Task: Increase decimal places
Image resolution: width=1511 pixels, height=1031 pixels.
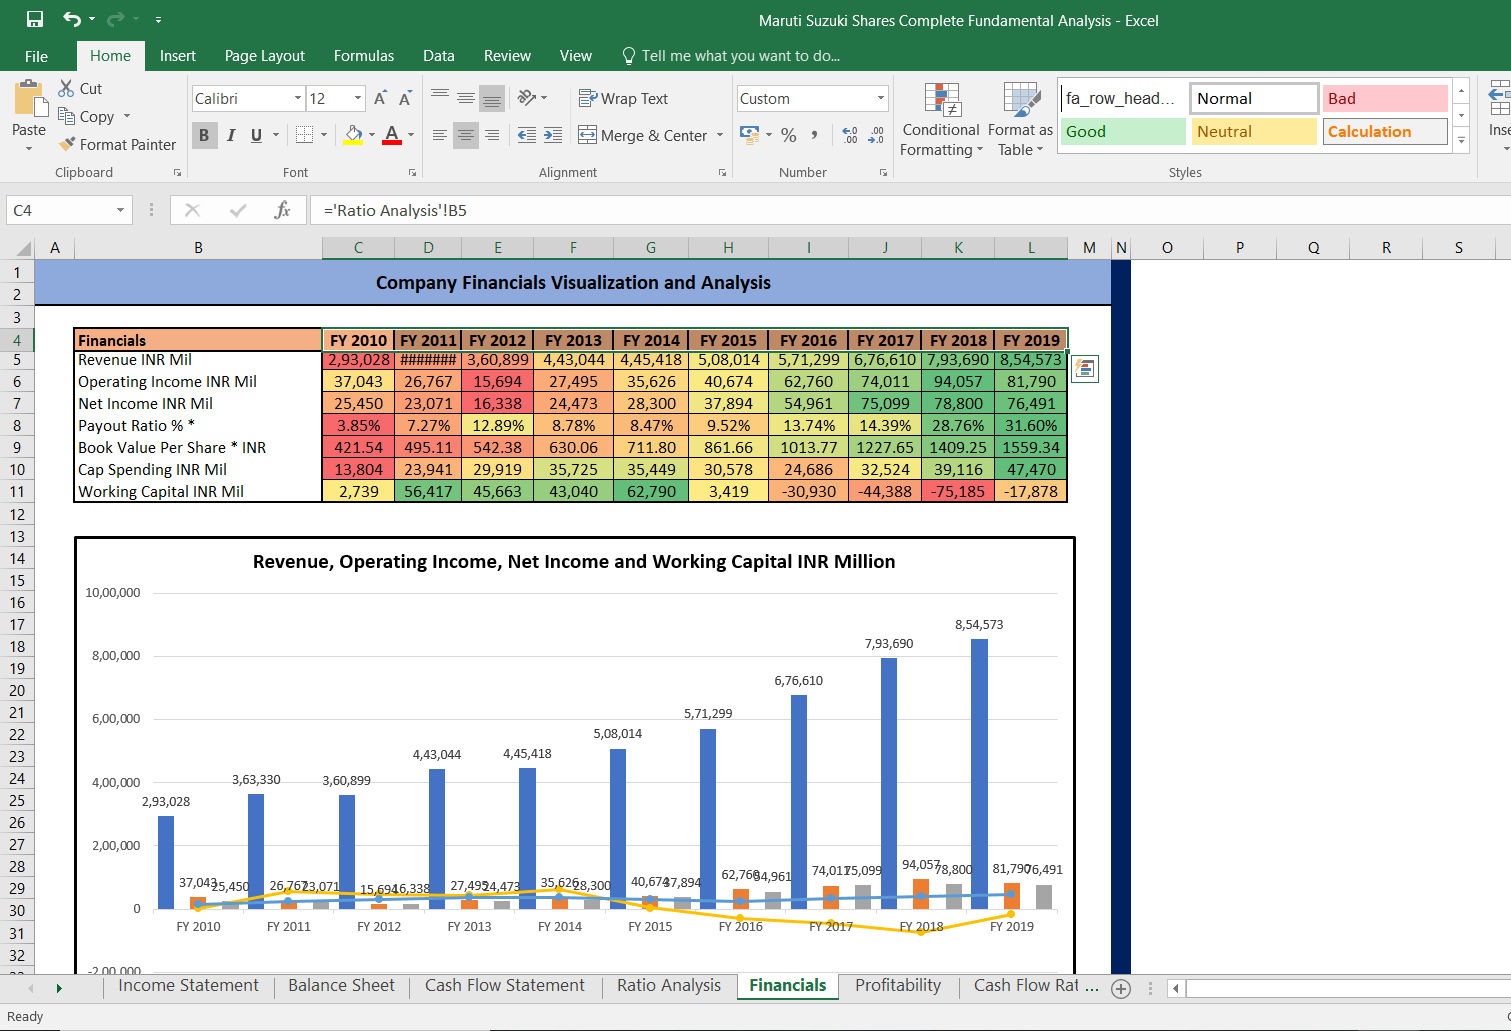Action: (x=850, y=135)
